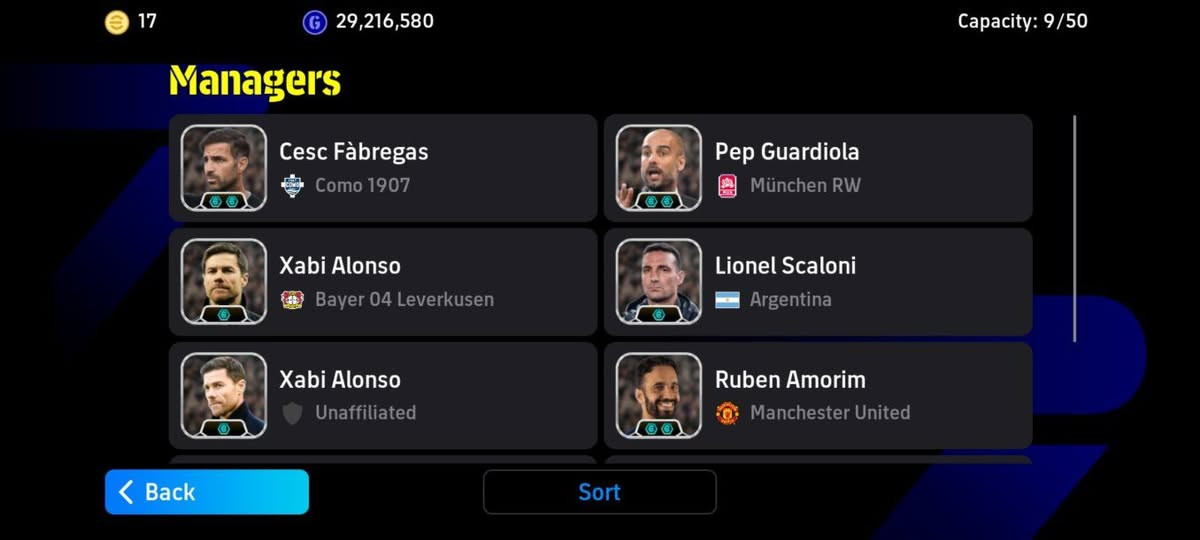
Task: Open Pep Guardiola manager name
Action: (787, 152)
